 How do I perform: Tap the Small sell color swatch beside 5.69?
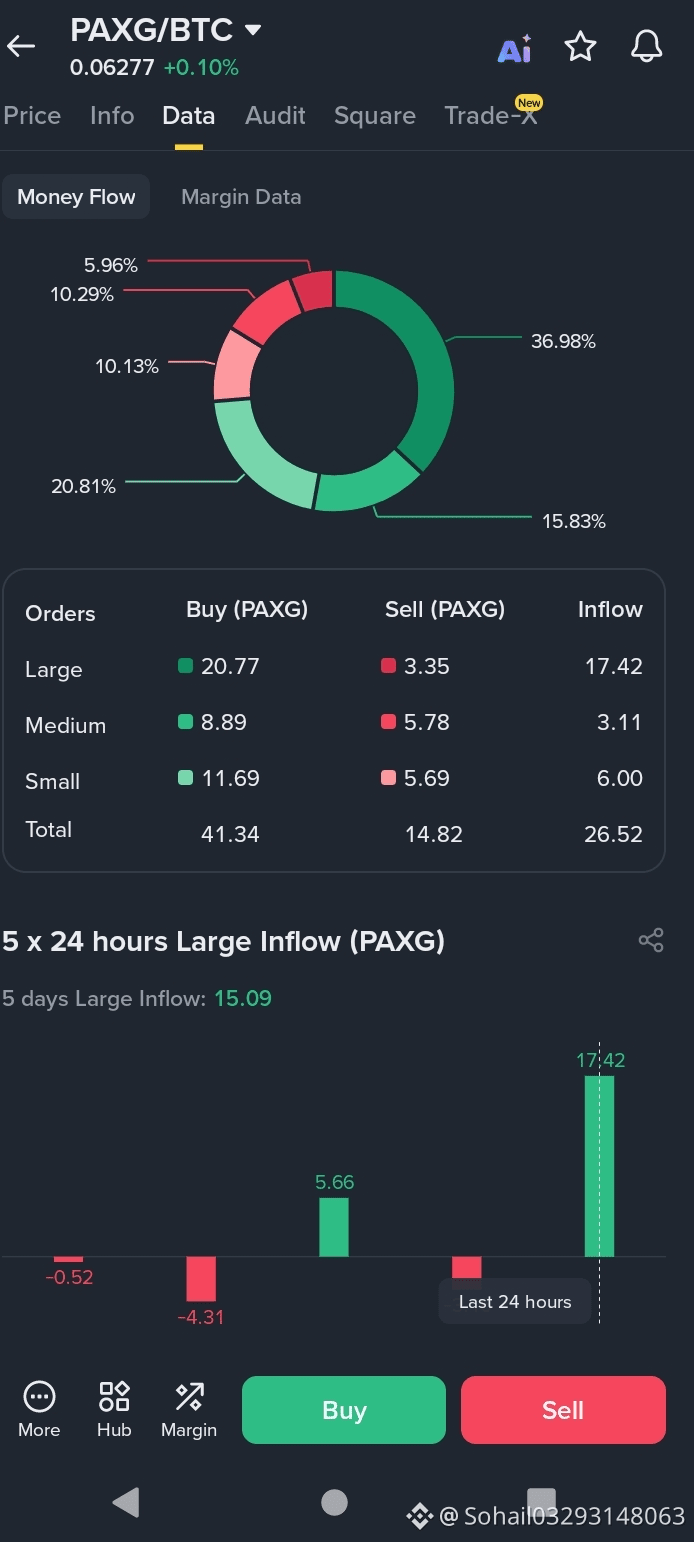pos(388,778)
